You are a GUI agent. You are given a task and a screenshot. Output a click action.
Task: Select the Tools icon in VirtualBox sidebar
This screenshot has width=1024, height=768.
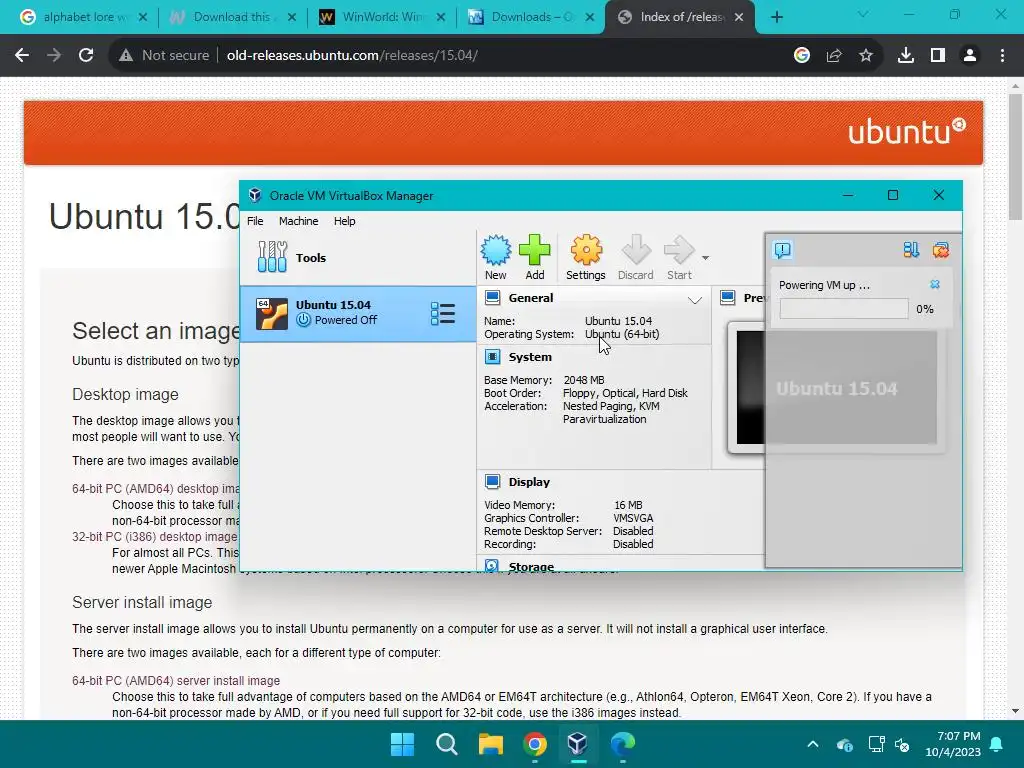pos(272,257)
